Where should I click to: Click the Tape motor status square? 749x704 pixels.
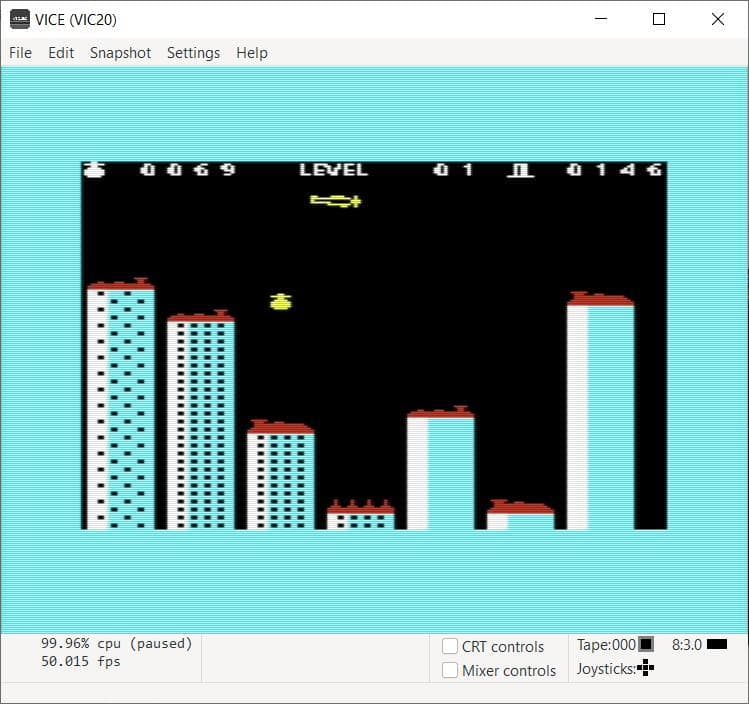click(x=646, y=644)
